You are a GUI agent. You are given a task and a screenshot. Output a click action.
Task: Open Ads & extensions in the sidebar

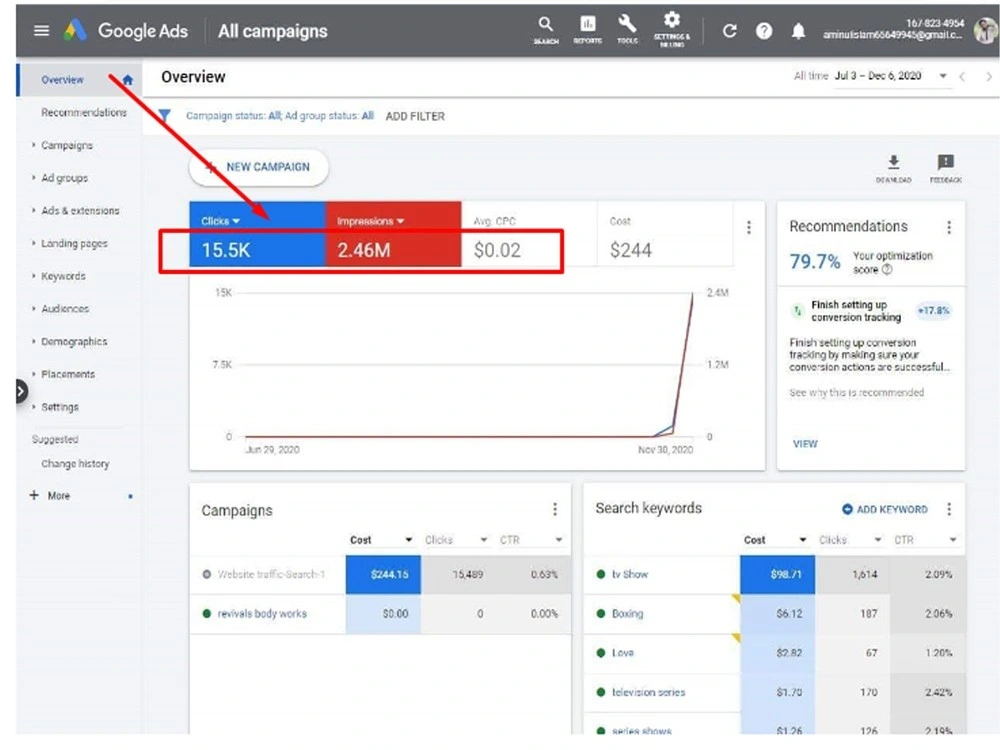80,210
